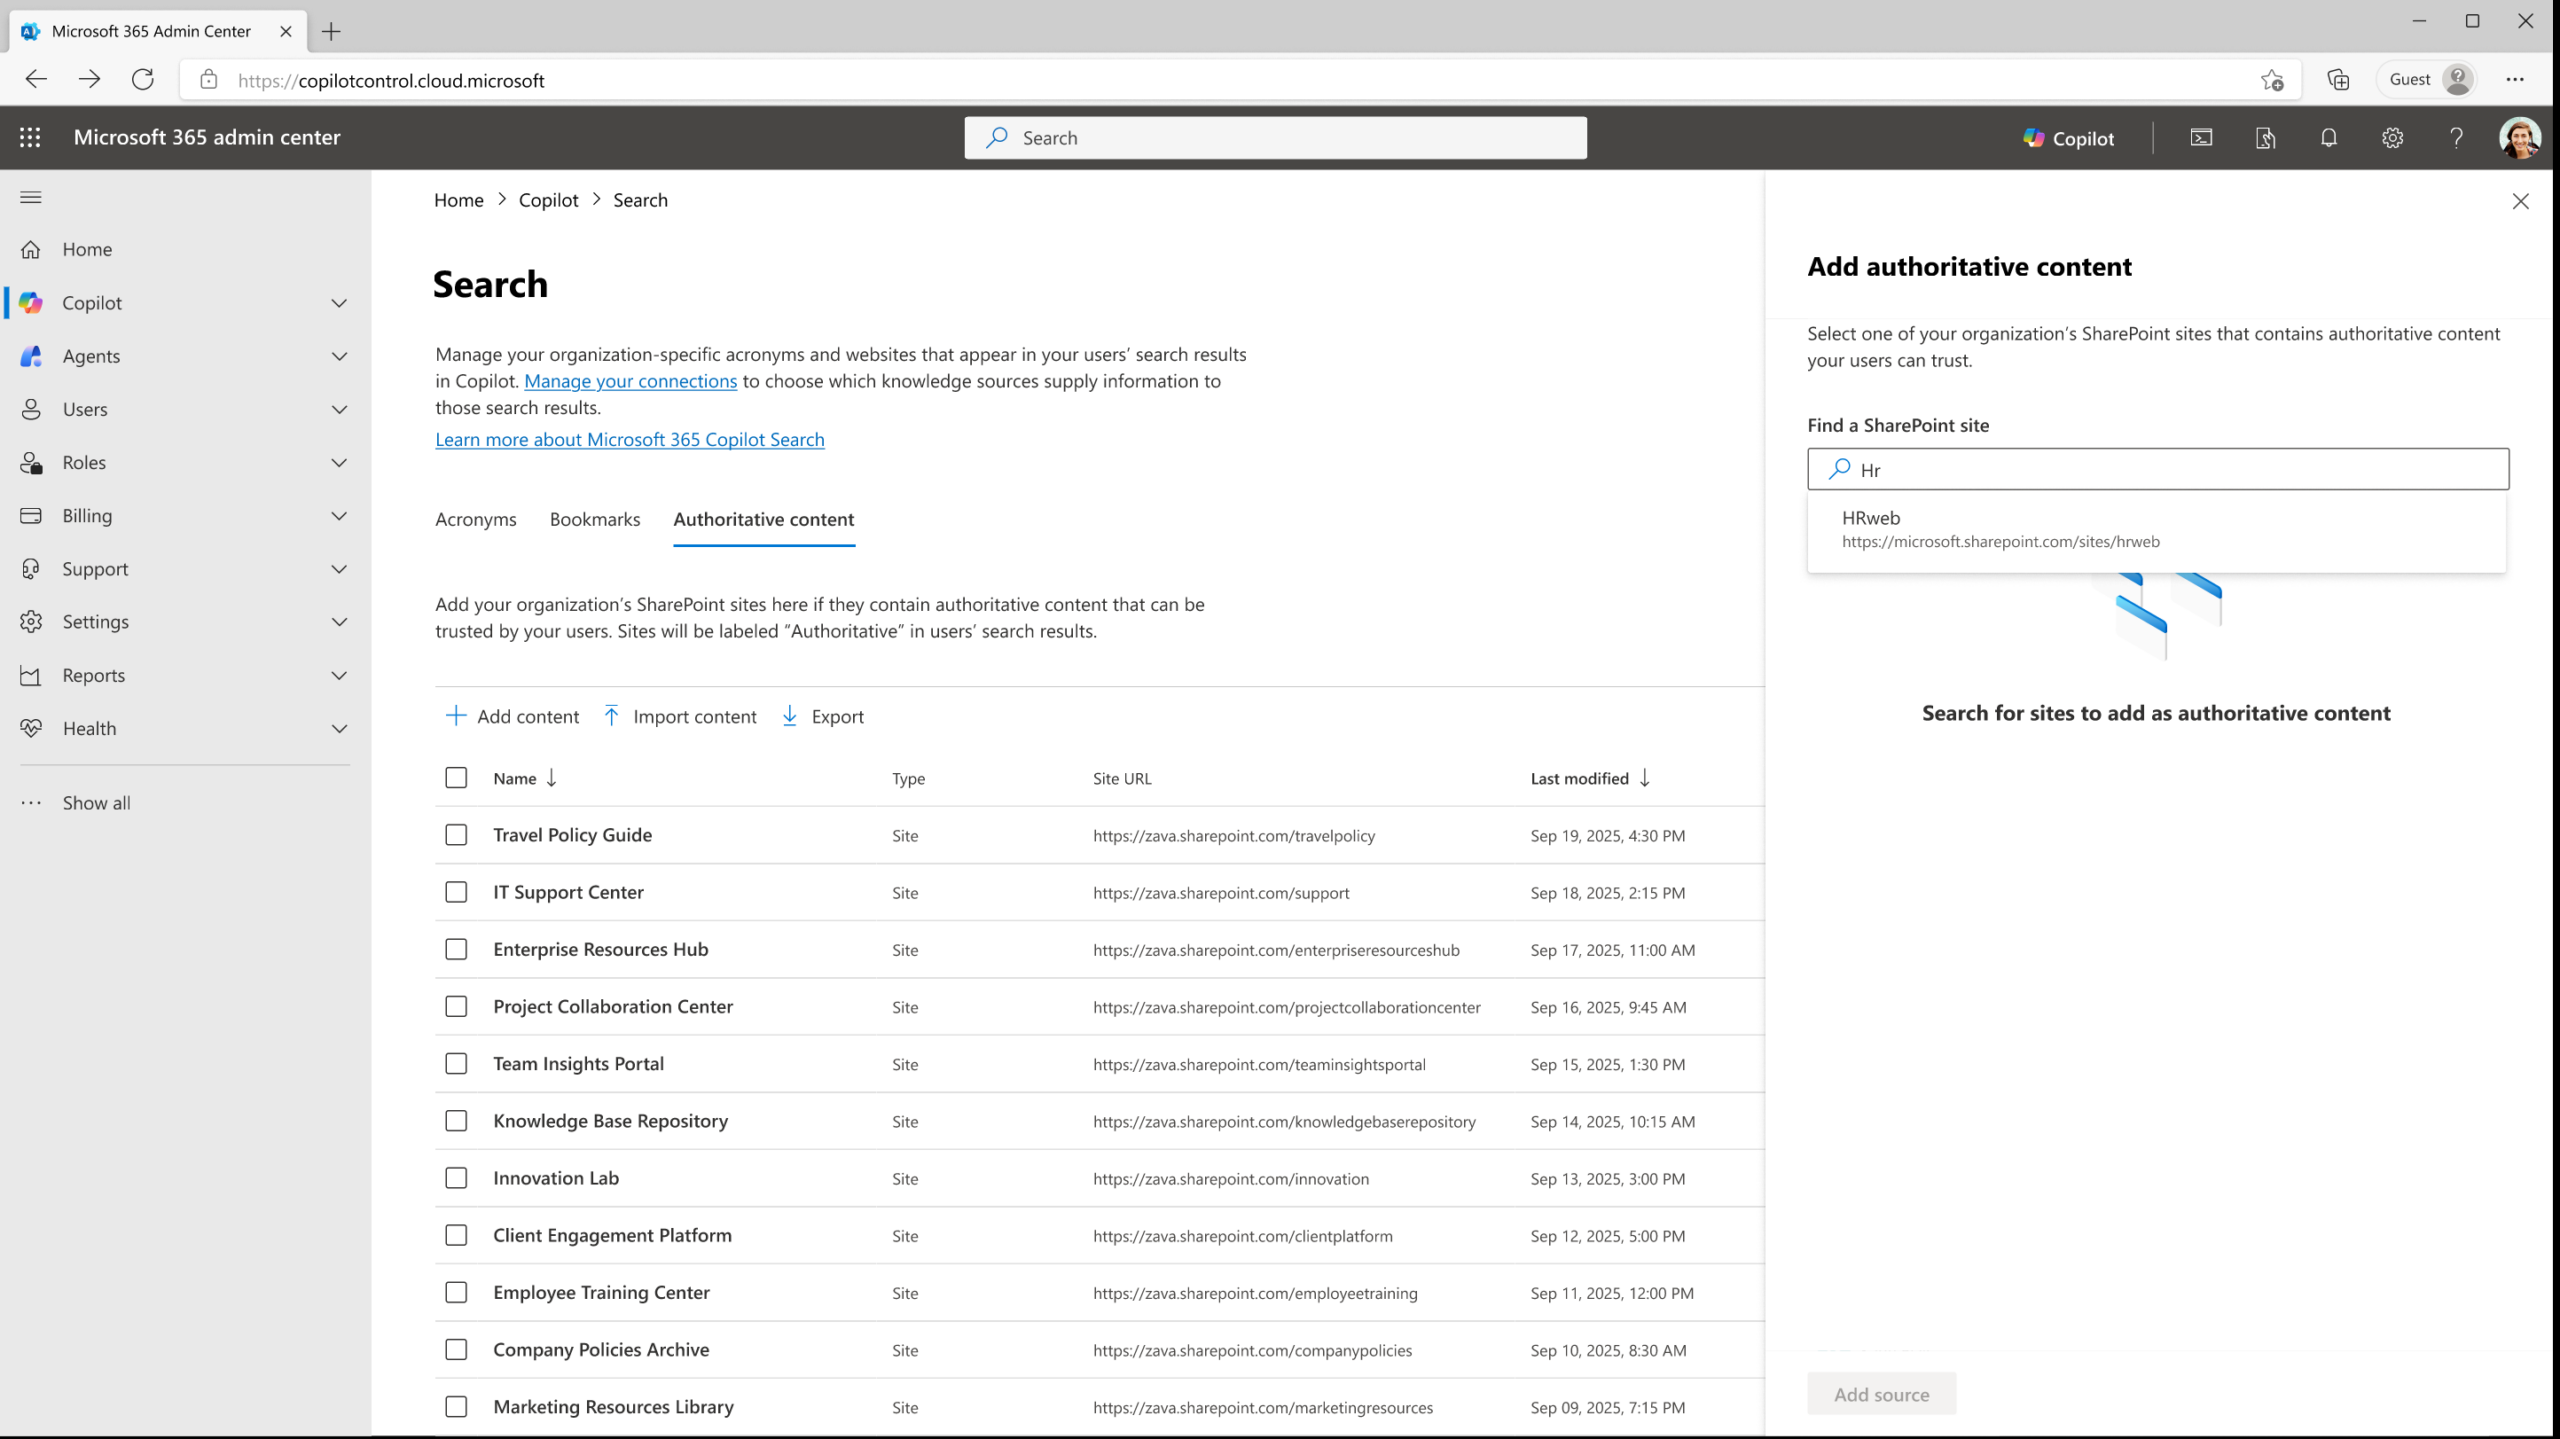Image resolution: width=2560 pixels, height=1439 pixels.
Task: Open the user profile avatar
Action: 2519,138
